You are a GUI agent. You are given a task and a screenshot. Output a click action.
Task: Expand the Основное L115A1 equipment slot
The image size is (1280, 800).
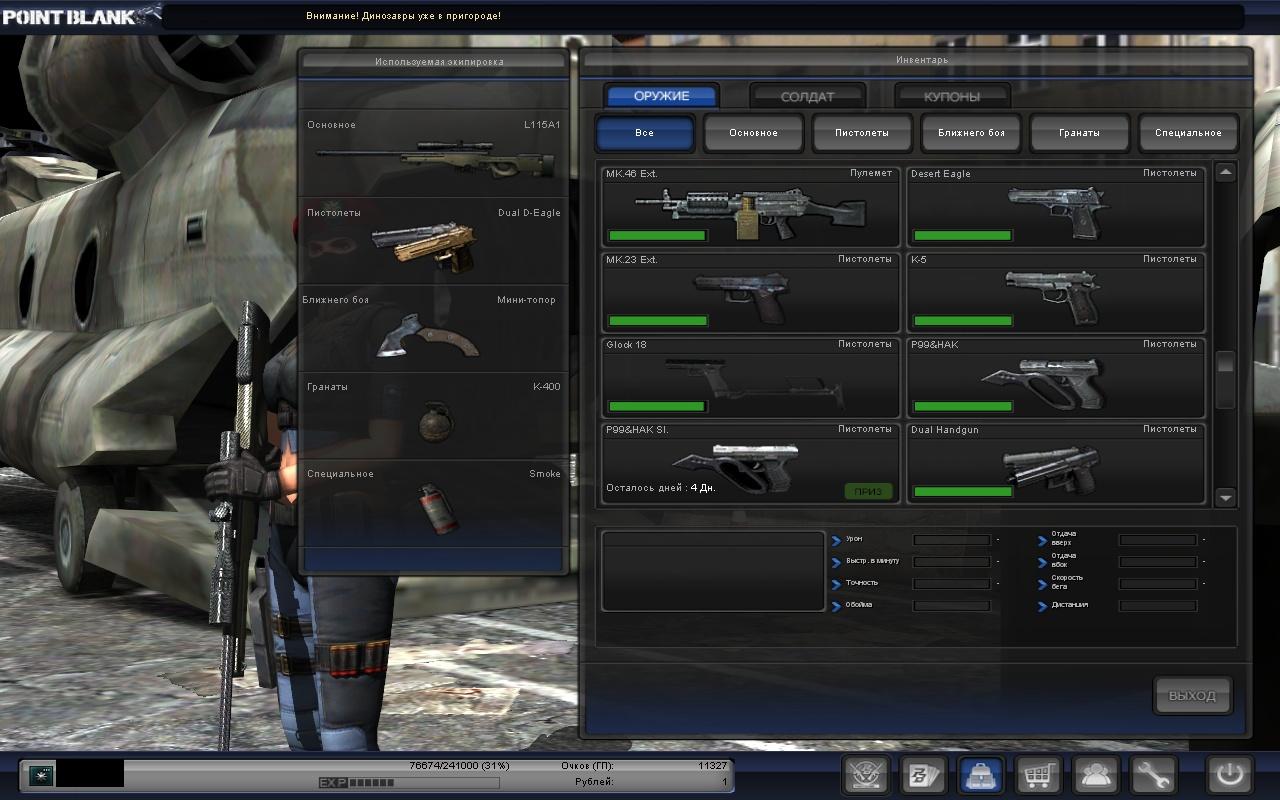[434, 153]
